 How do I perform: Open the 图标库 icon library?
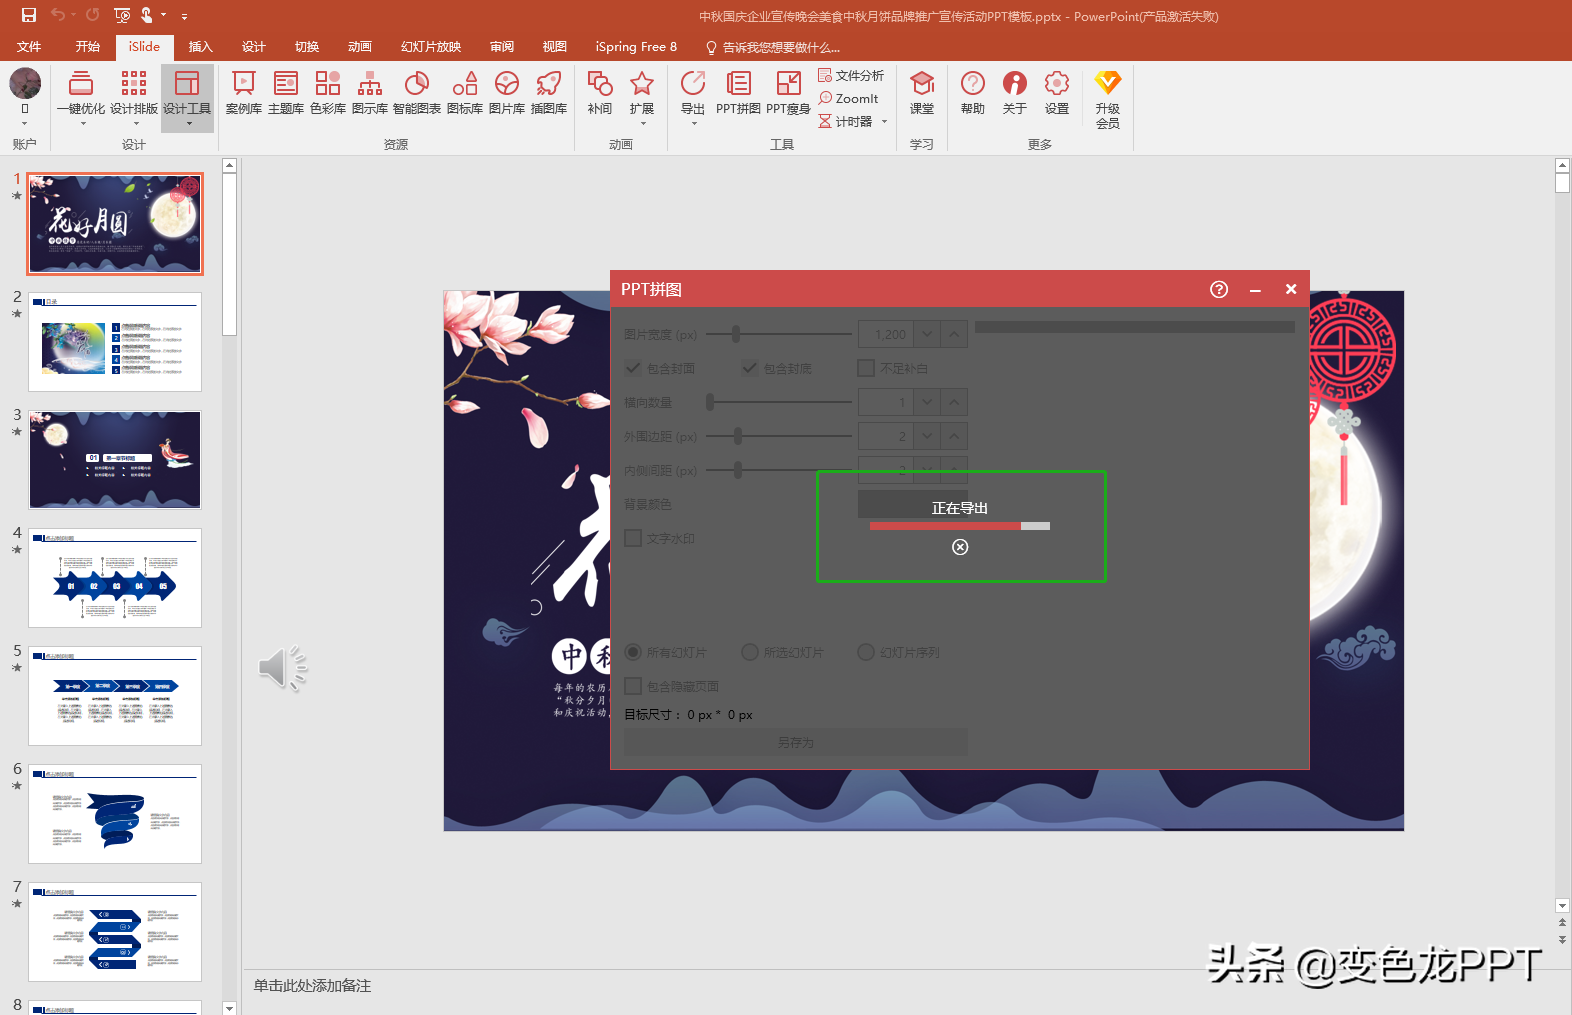[465, 94]
